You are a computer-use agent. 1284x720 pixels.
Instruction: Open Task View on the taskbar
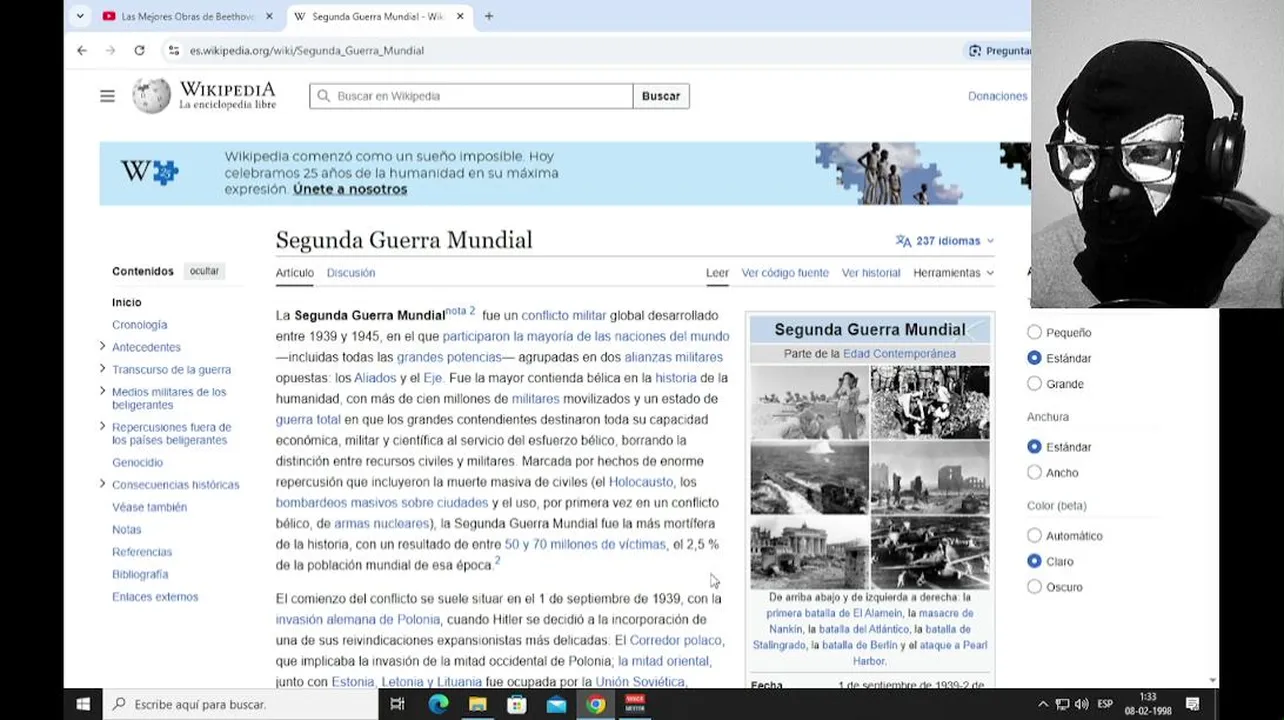click(397, 704)
